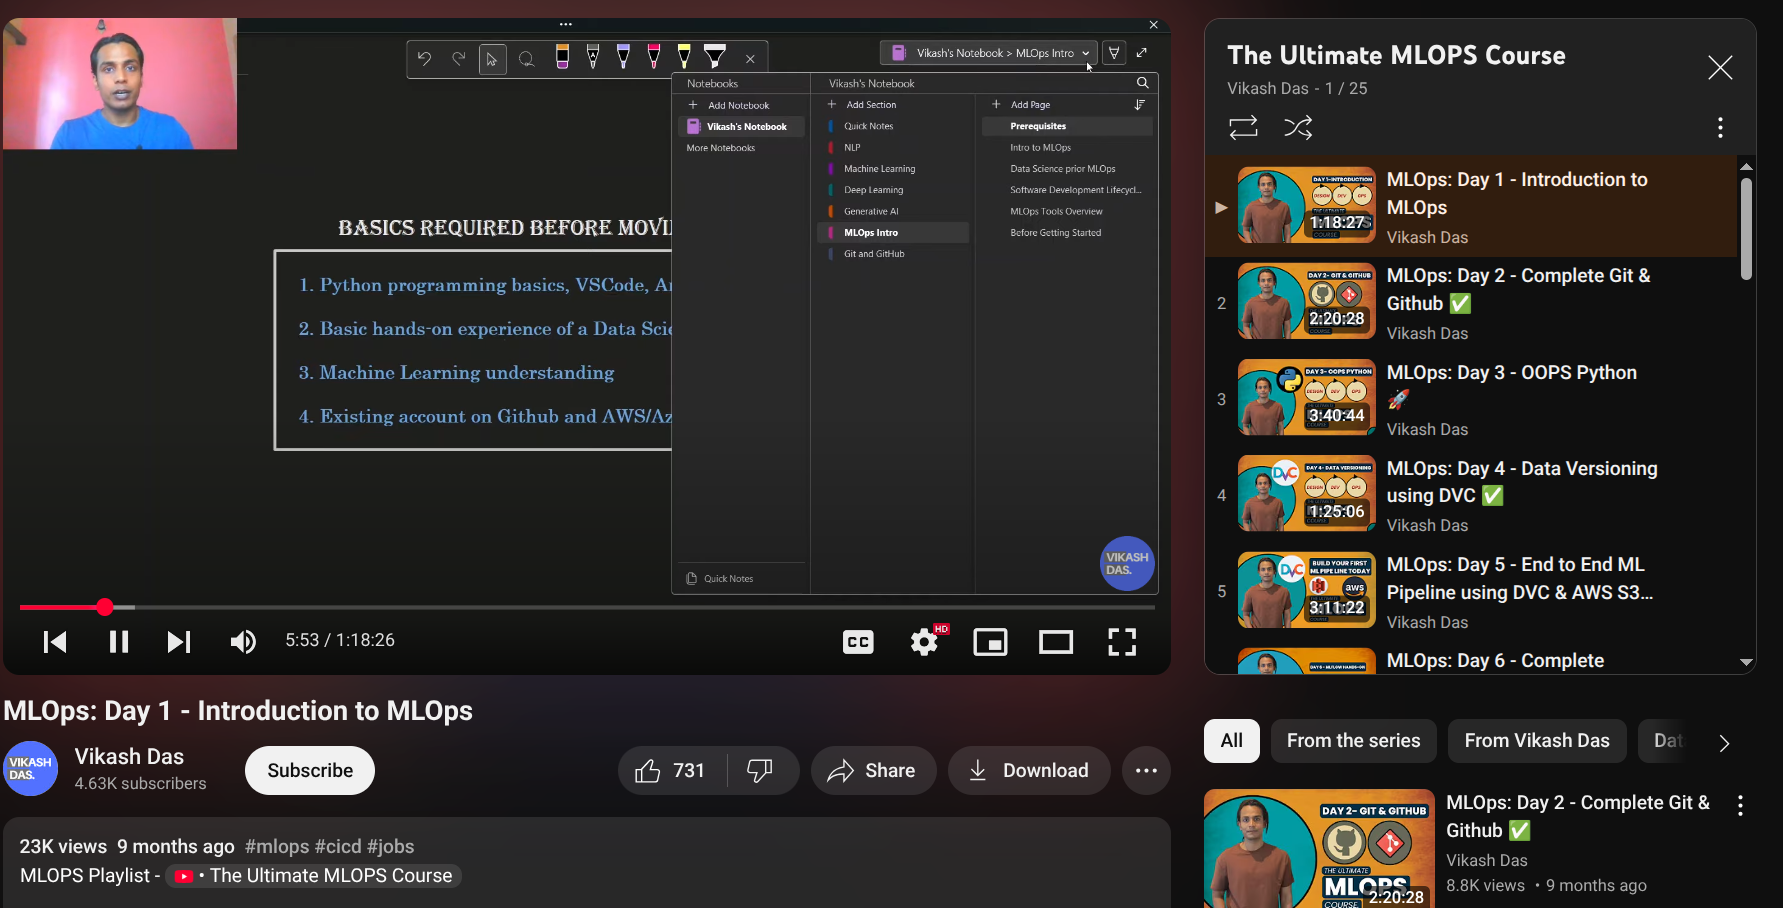The width and height of the screenshot is (1783, 908).
Task: Open recommended Day 2 Git & Github thumbnail
Action: [1319, 848]
